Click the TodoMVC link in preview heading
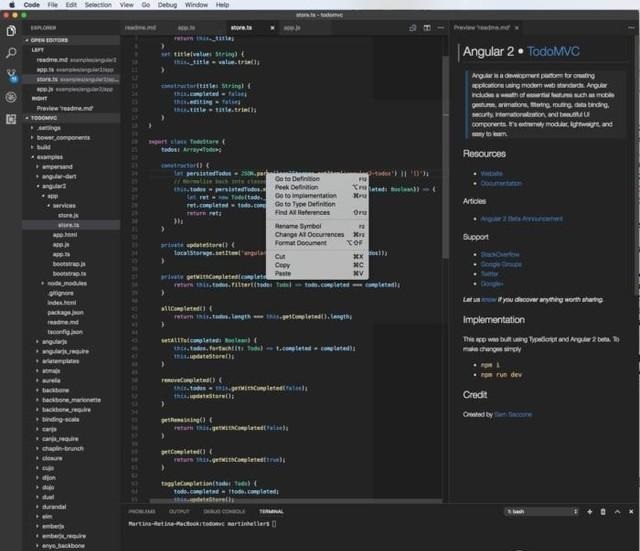The image size is (640, 551). pos(554,51)
